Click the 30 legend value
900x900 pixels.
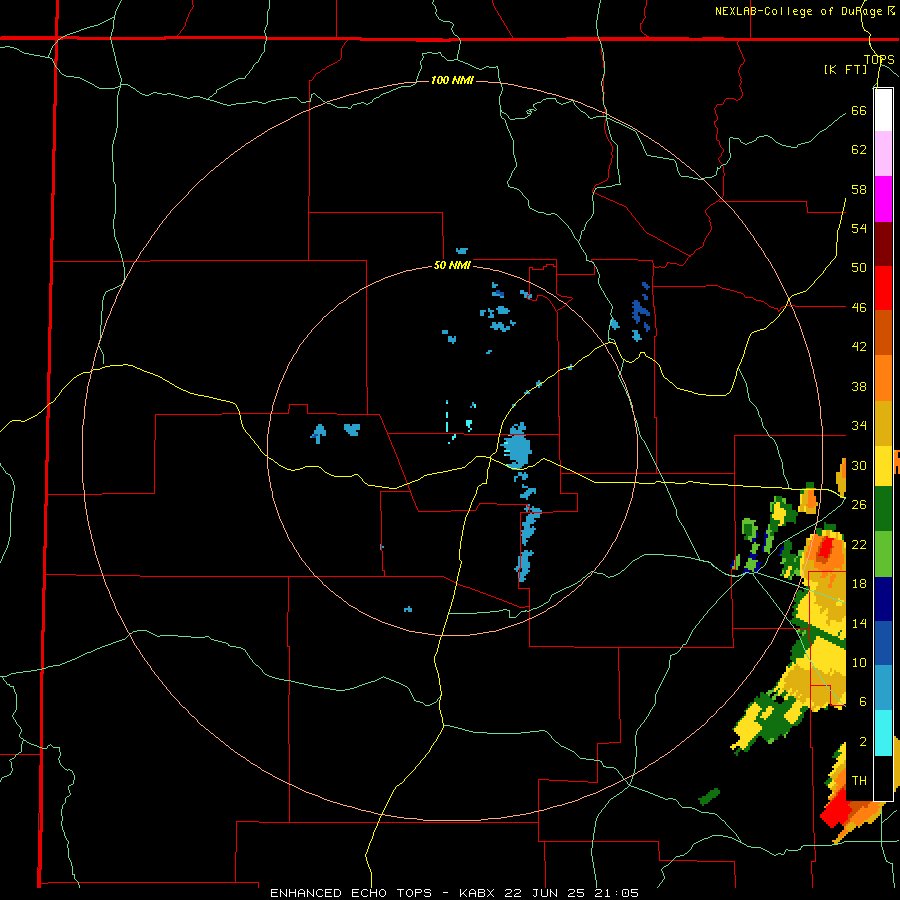click(x=859, y=465)
